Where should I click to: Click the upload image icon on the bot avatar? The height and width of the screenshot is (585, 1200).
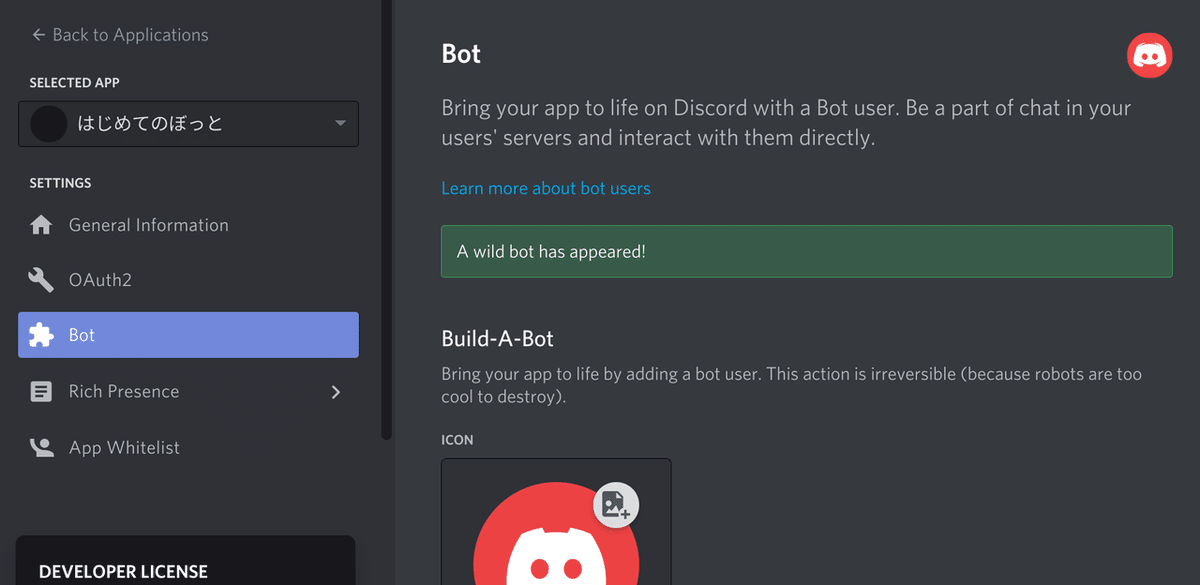(x=616, y=505)
